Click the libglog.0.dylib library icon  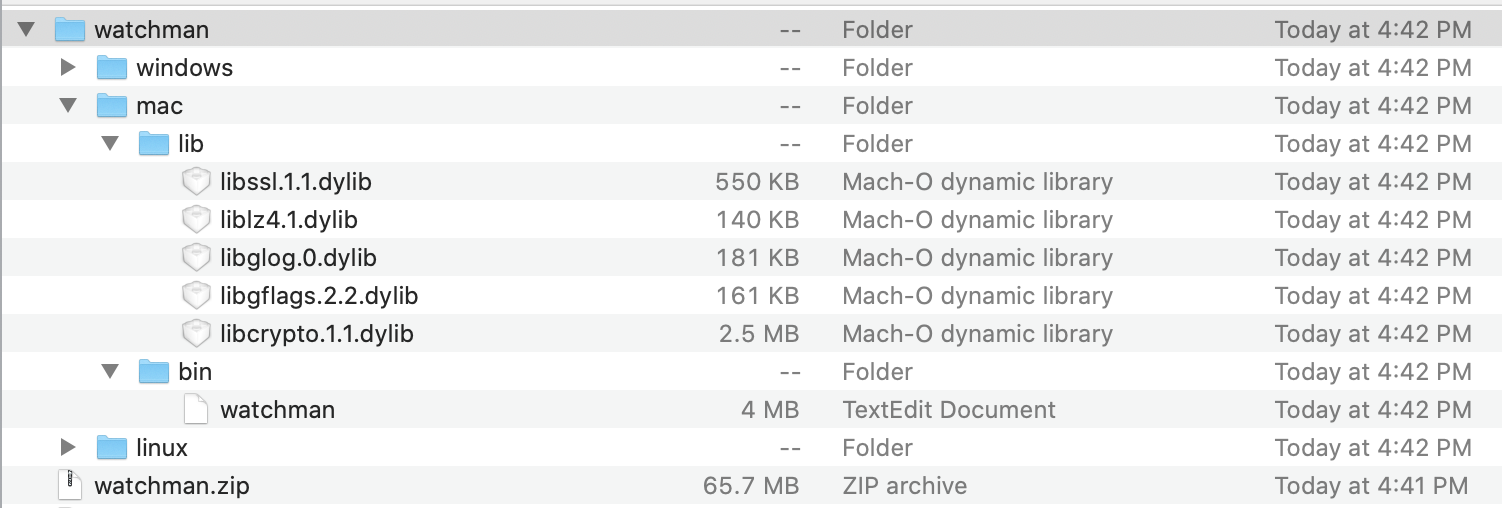pos(196,258)
